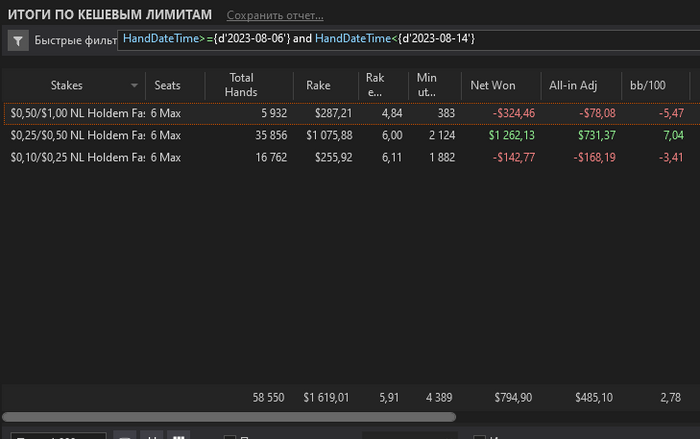Click the 383 minutes cell

[x=446, y=113]
